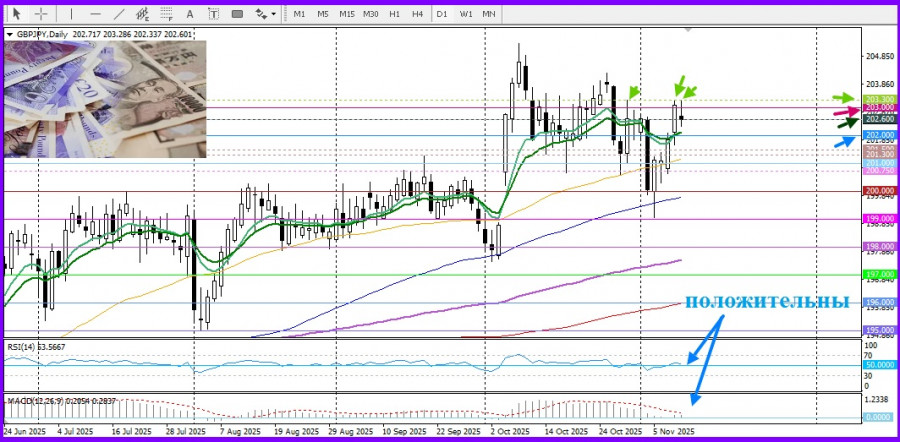Viewport: 900px width, 442px height.
Task: Click the 4 Jul 2025 date label
Action: coord(75,431)
